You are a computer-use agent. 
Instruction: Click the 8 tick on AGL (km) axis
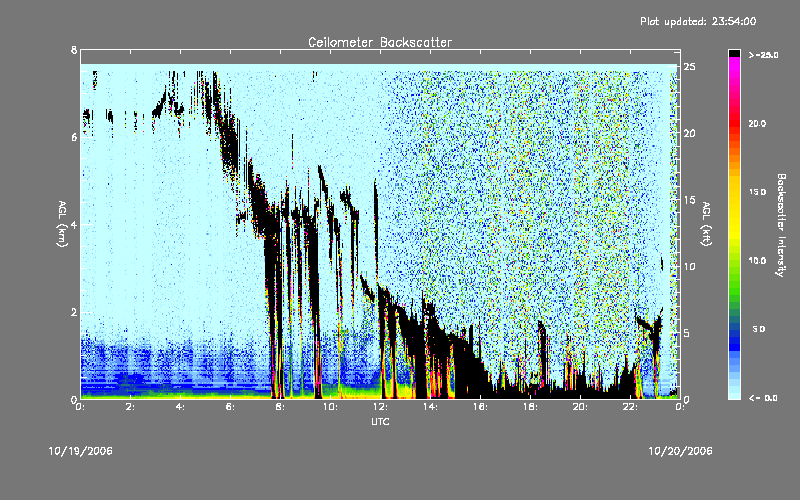[74, 50]
